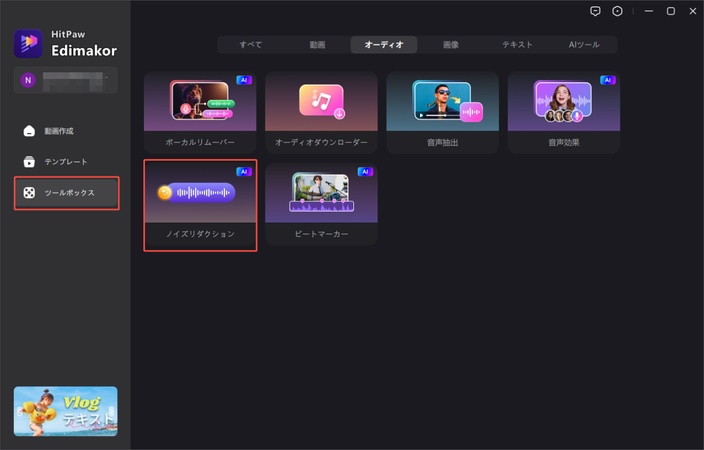Screen dimensions: 704x450
Task: Click the 音声抽出 label
Action: [443, 142]
